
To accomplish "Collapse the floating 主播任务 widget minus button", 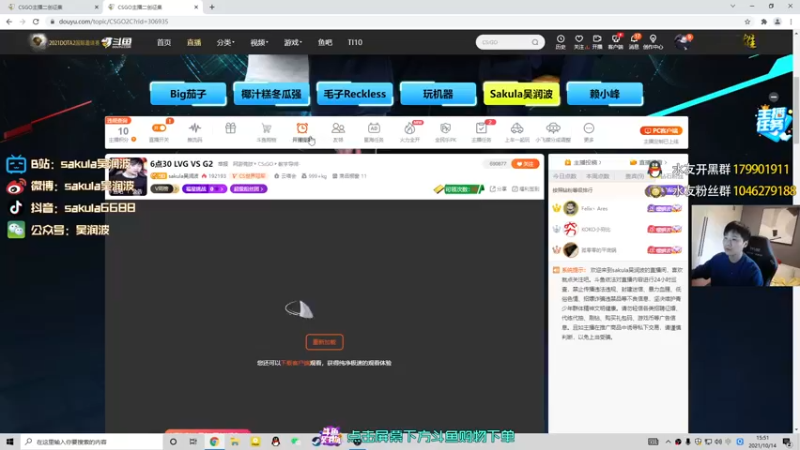I will click(x=773, y=97).
